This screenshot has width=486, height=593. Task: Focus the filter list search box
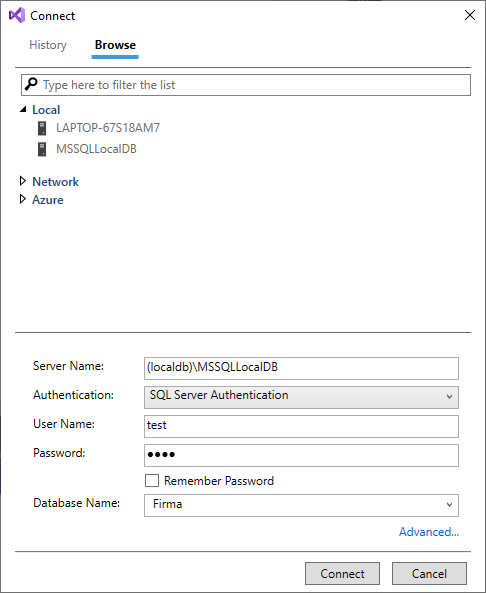click(x=246, y=85)
